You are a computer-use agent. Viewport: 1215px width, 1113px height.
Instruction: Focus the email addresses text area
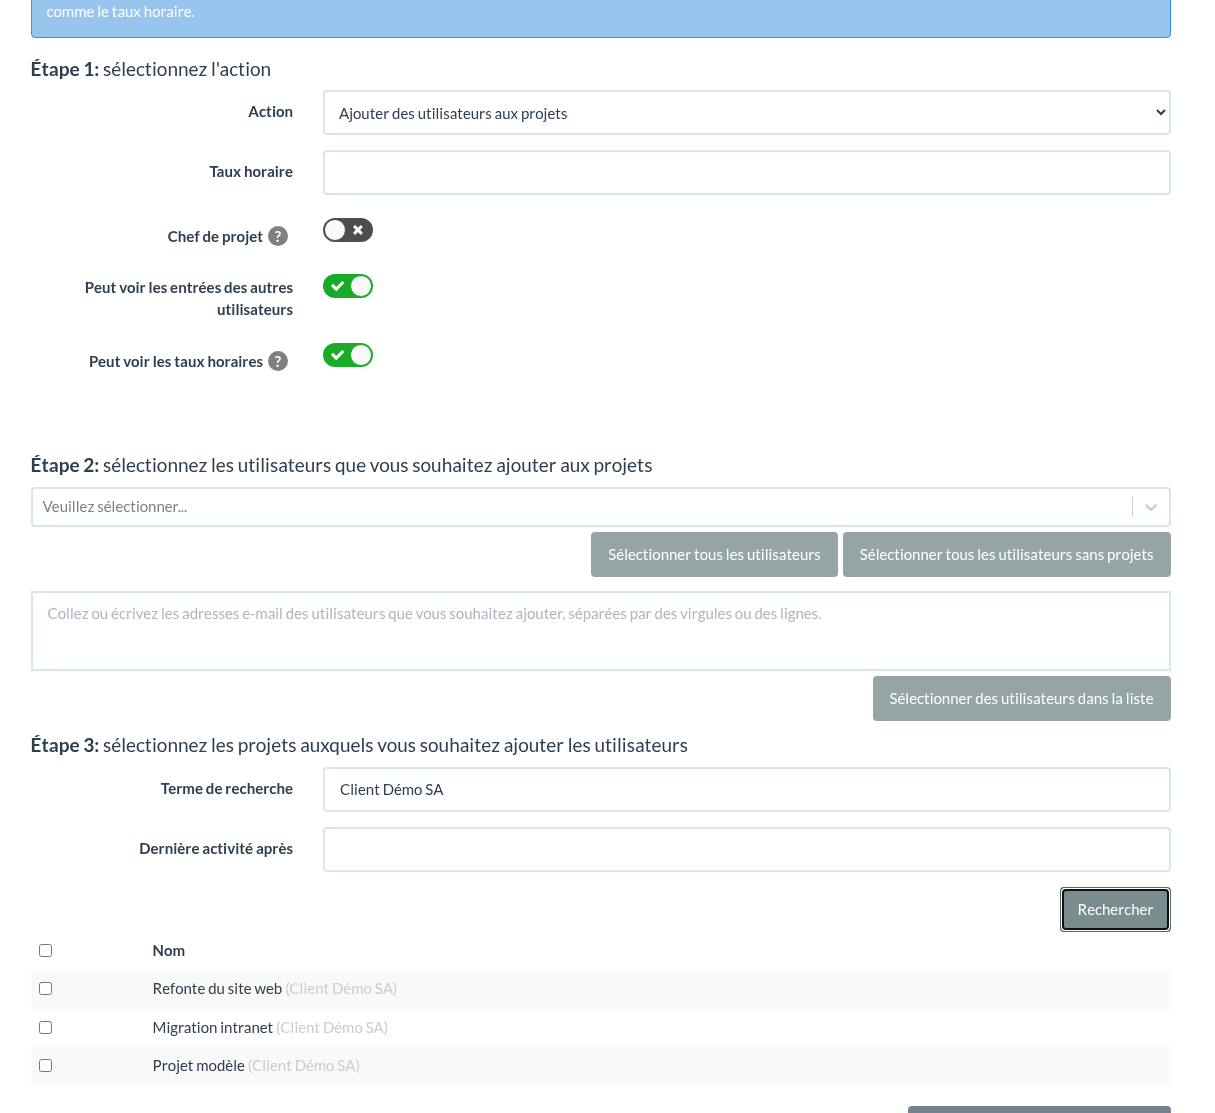click(600, 631)
